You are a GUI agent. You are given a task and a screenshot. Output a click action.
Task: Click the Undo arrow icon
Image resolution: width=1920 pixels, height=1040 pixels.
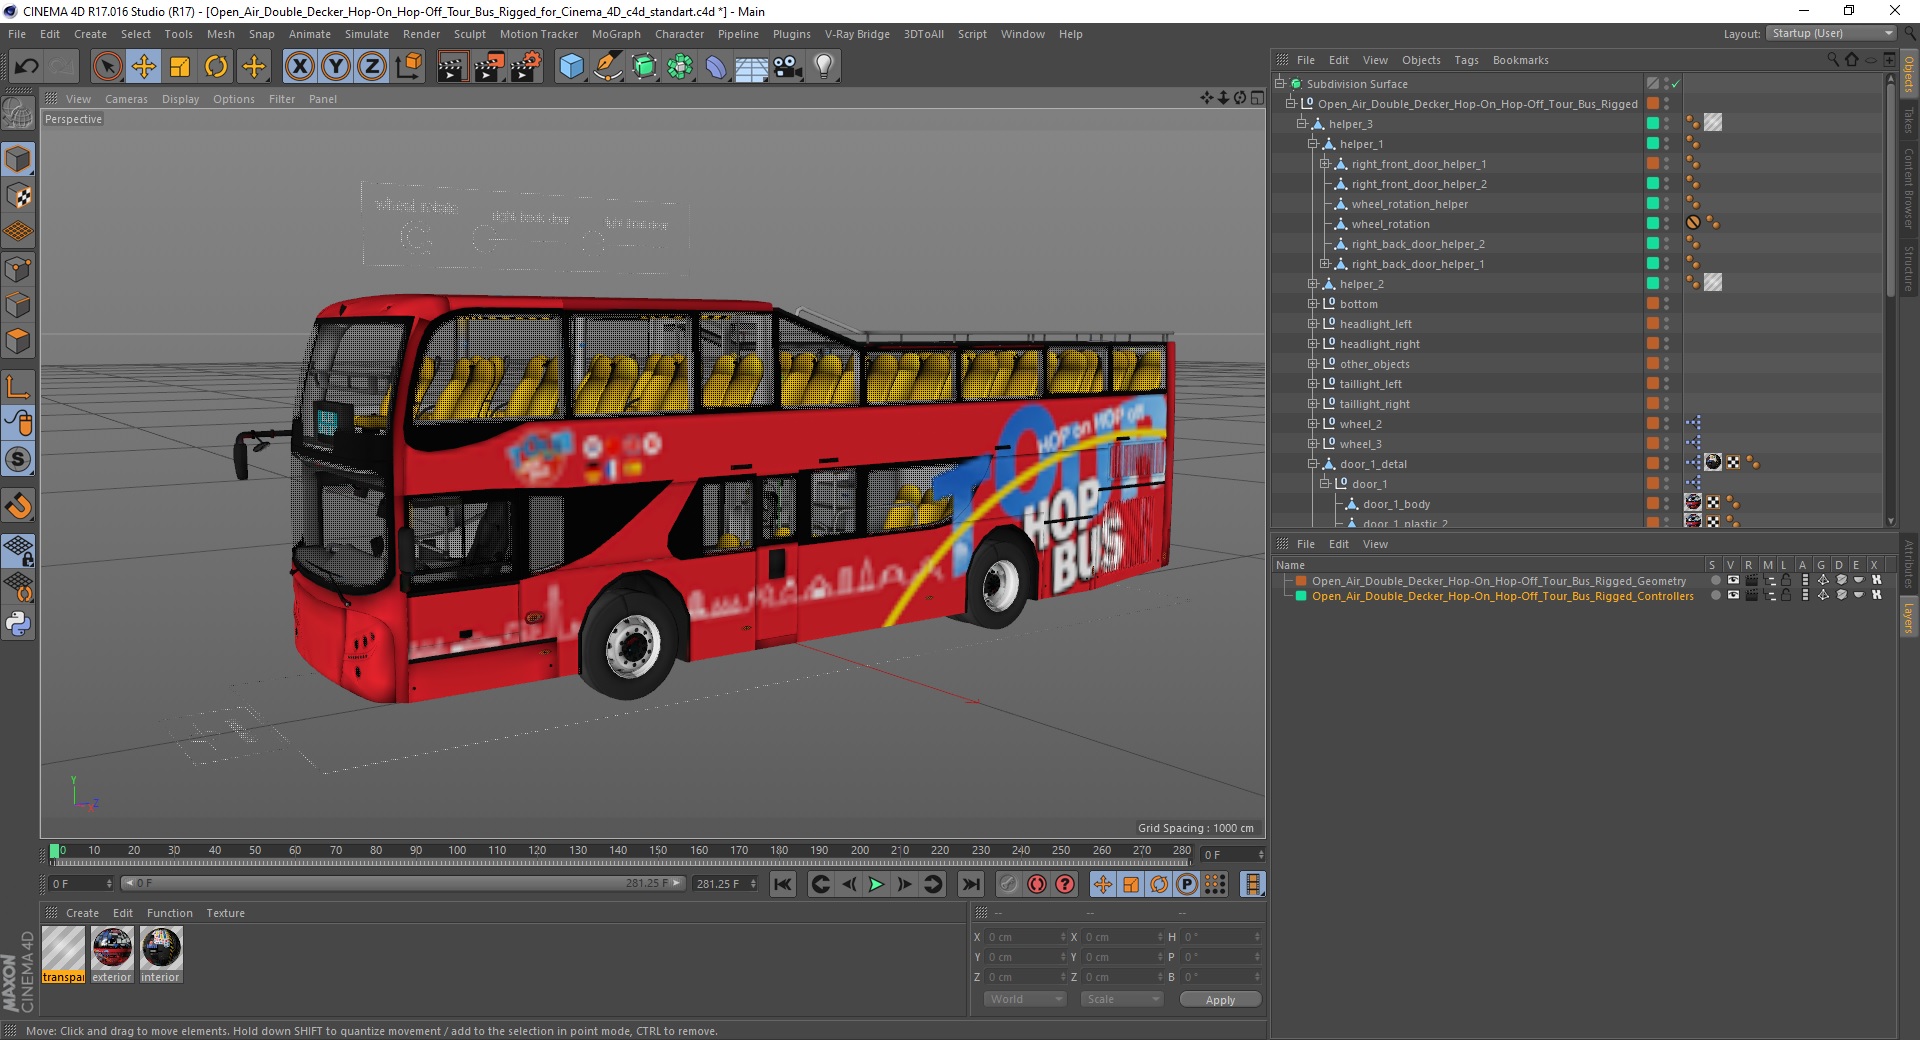pos(27,67)
